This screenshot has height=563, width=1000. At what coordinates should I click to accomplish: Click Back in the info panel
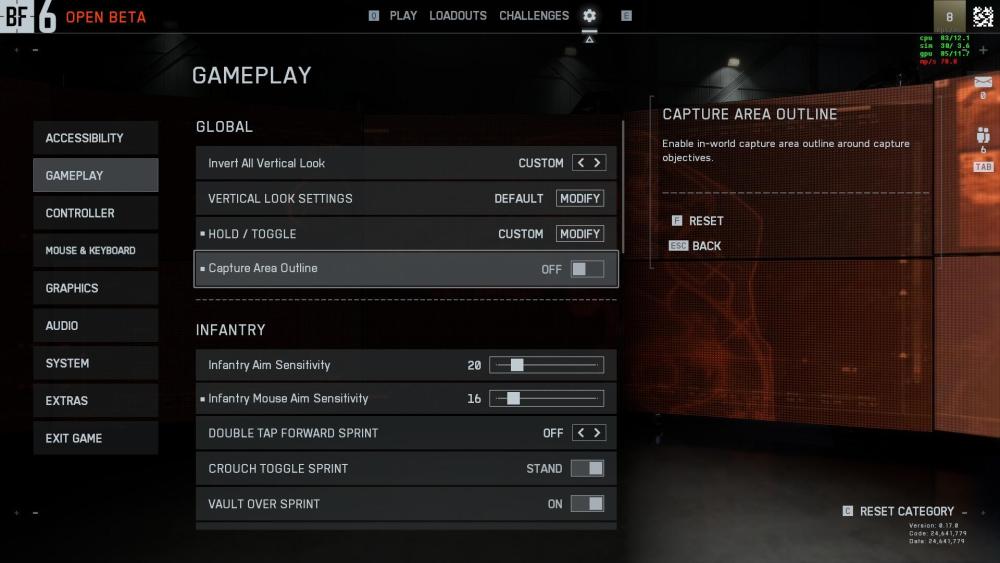click(707, 245)
